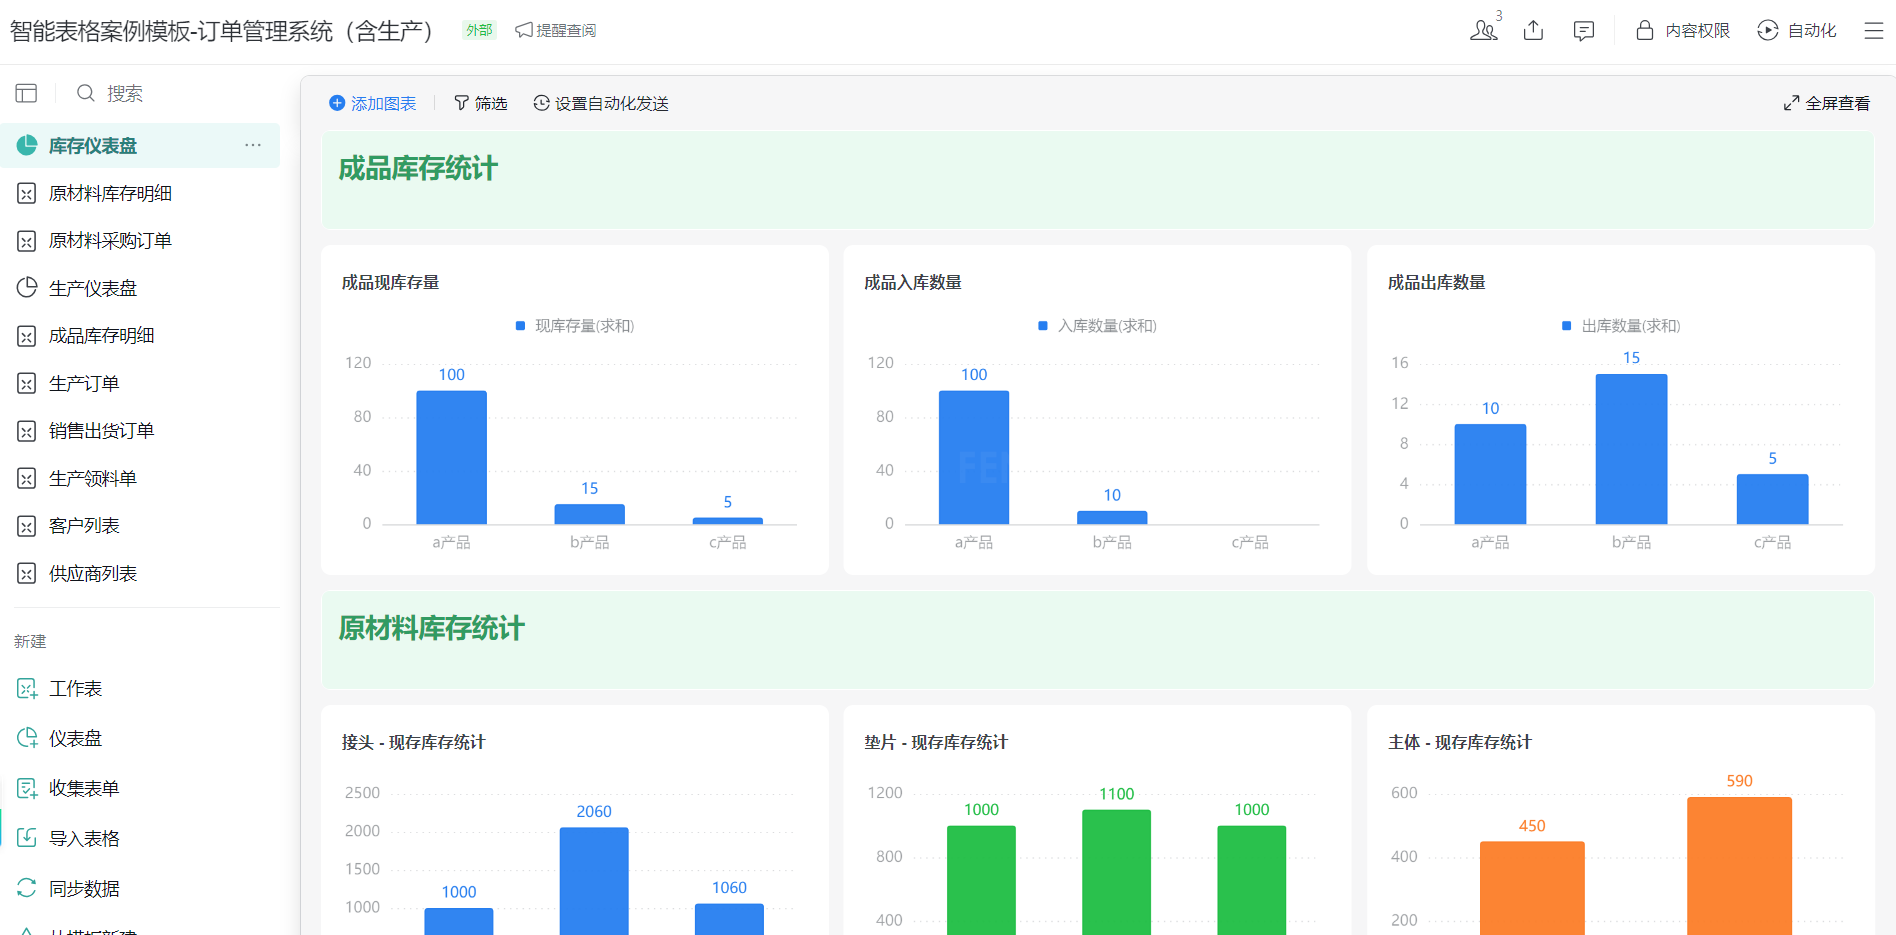Screen dimensions: 1896x935
Task: Click 全屏查看 fullscreen button
Action: click(x=1826, y=103)
